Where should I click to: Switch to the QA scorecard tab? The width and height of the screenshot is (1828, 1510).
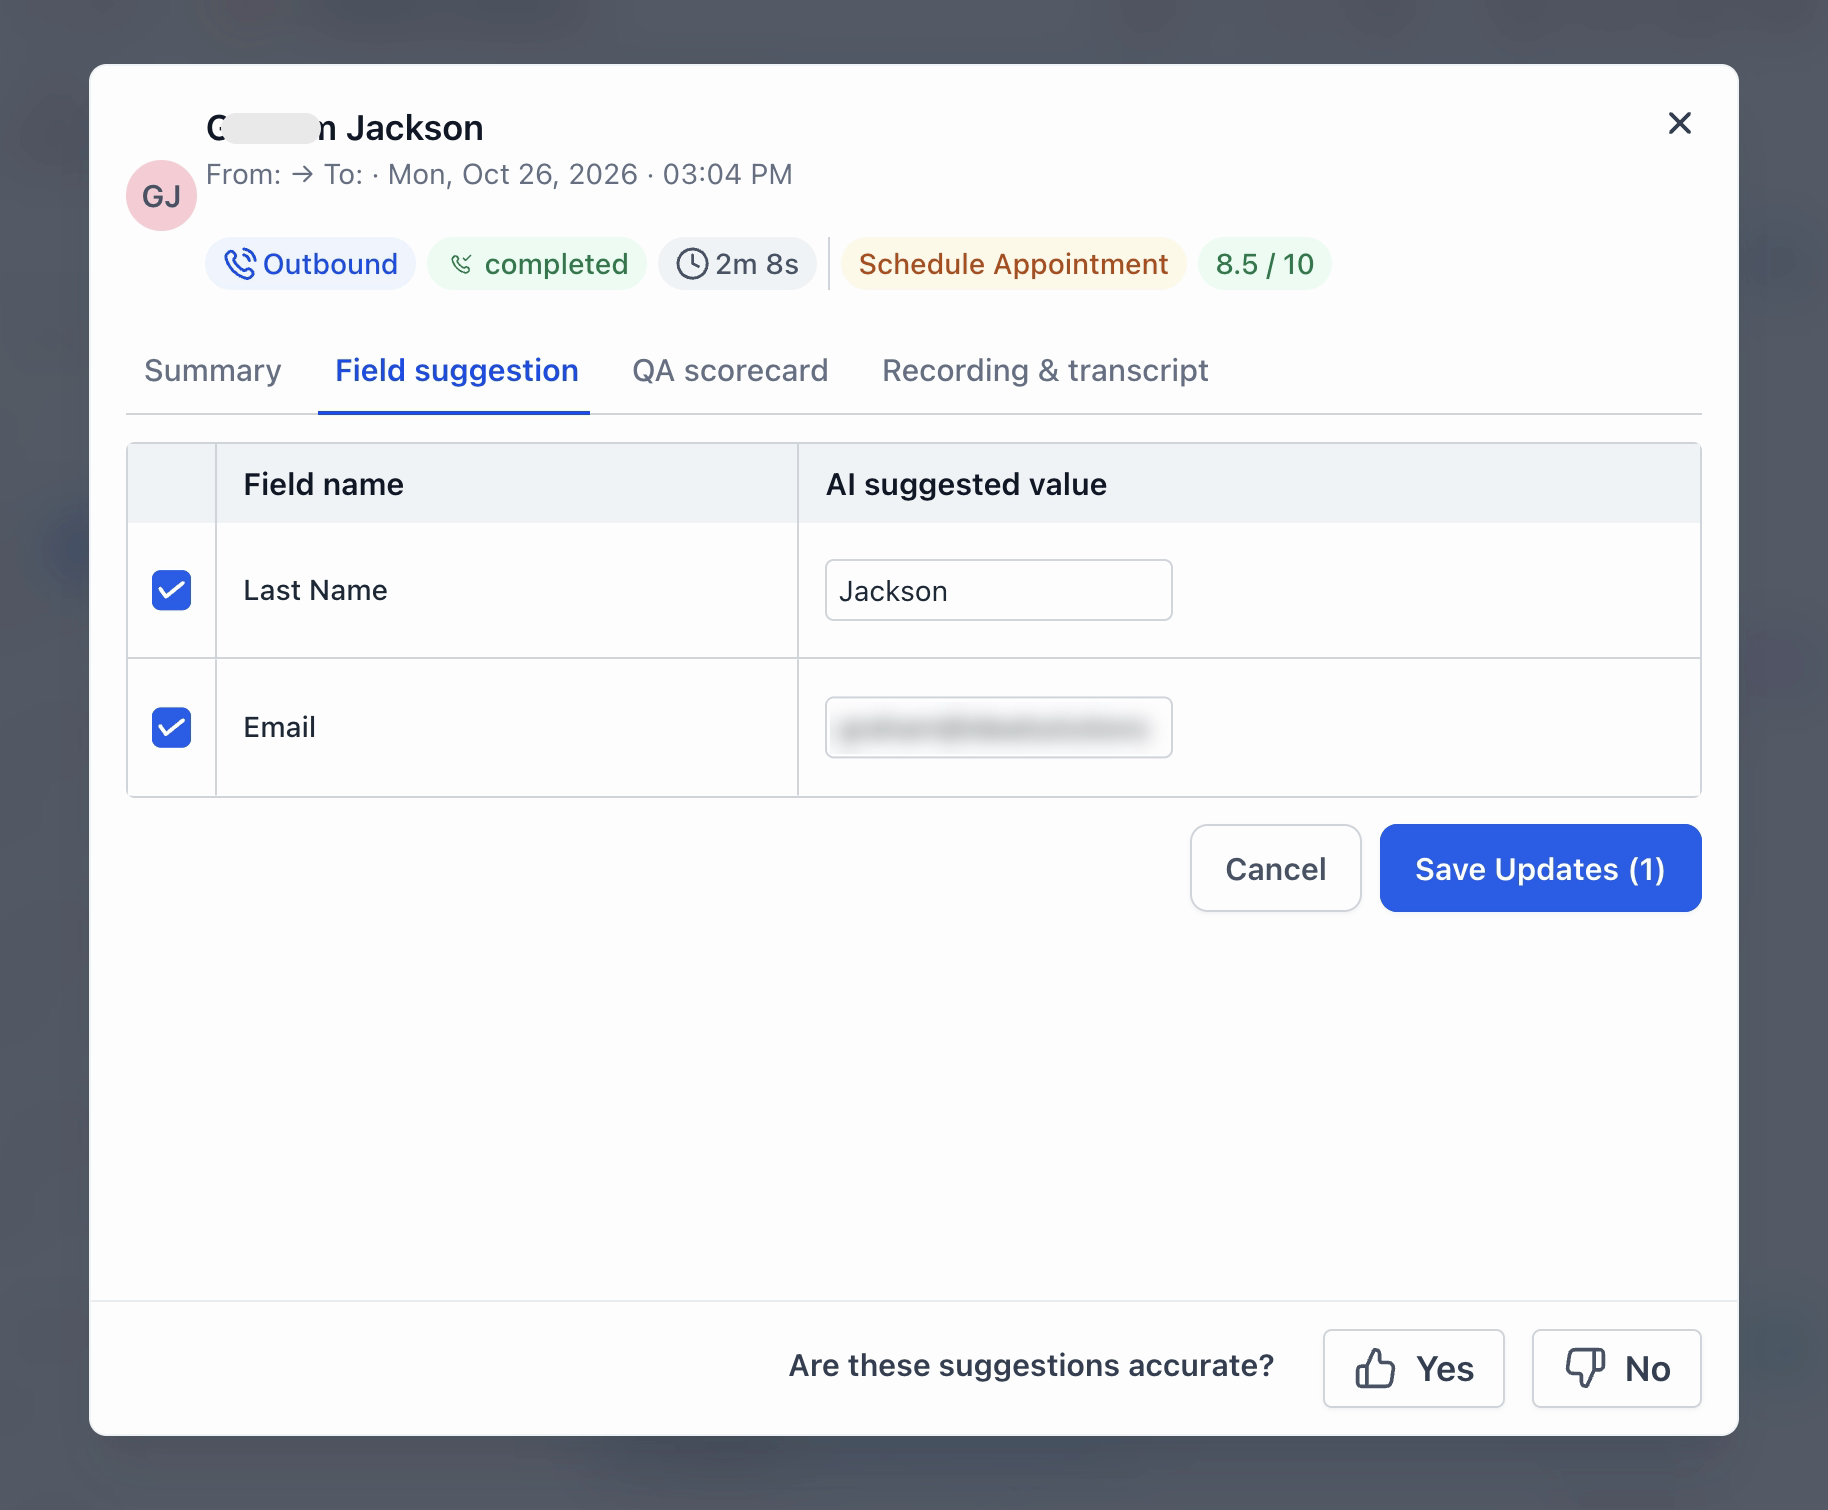(x=730, y=371)
